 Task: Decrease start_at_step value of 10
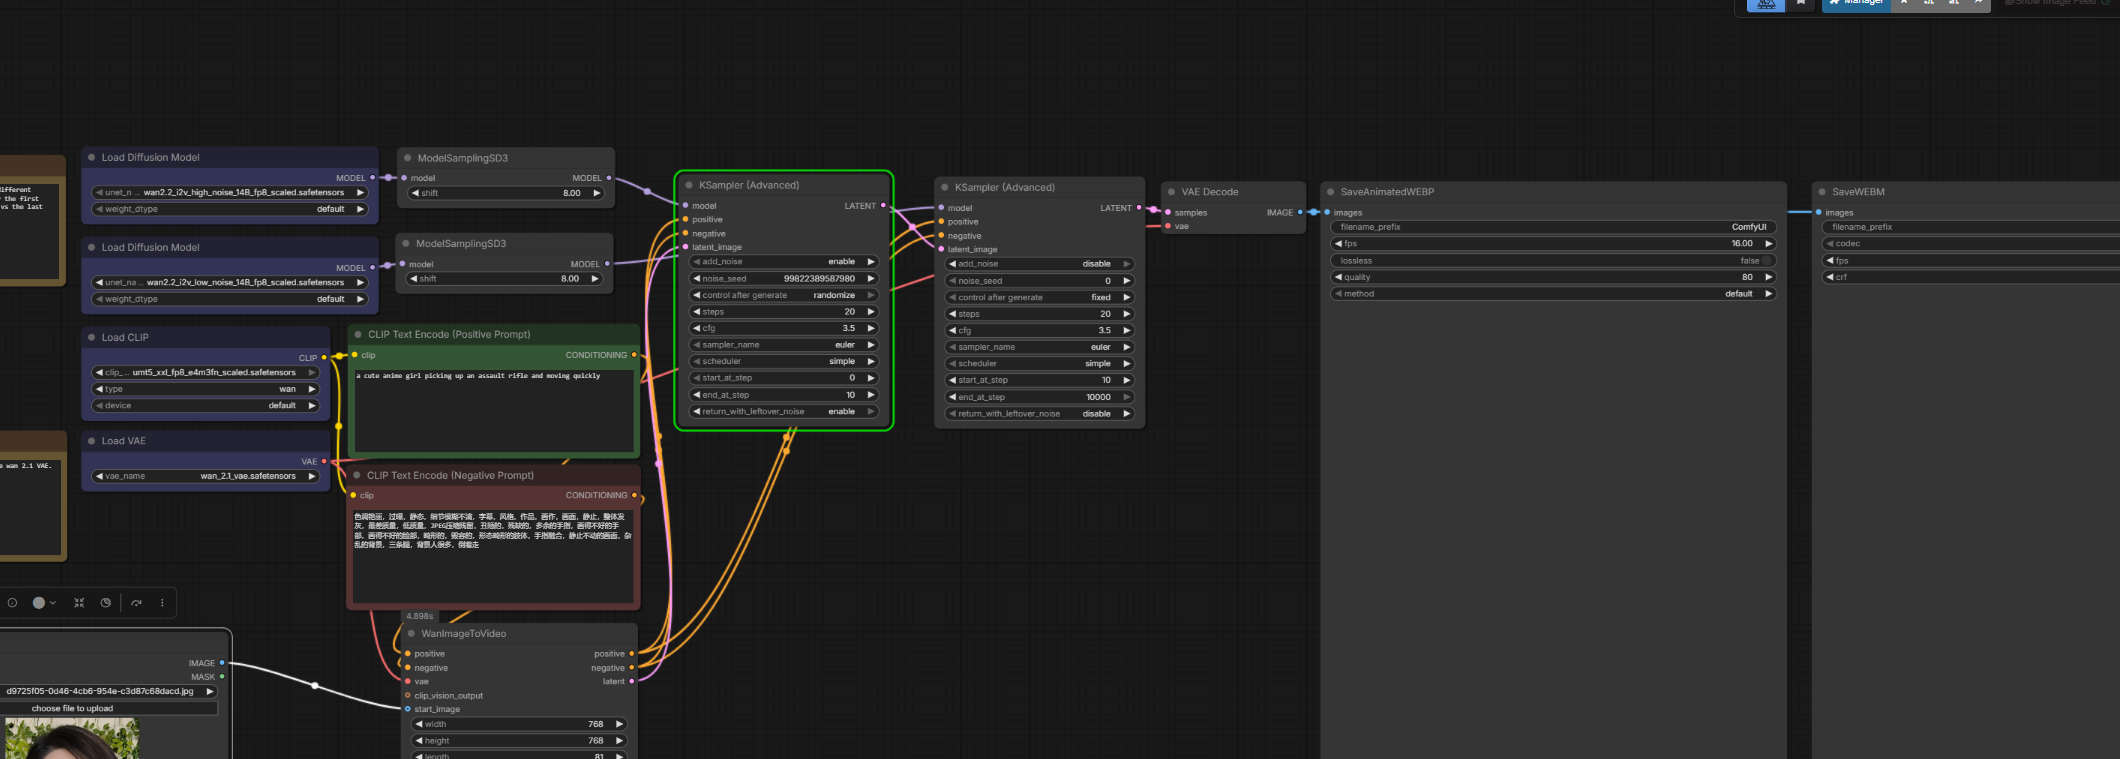point(952,381)
